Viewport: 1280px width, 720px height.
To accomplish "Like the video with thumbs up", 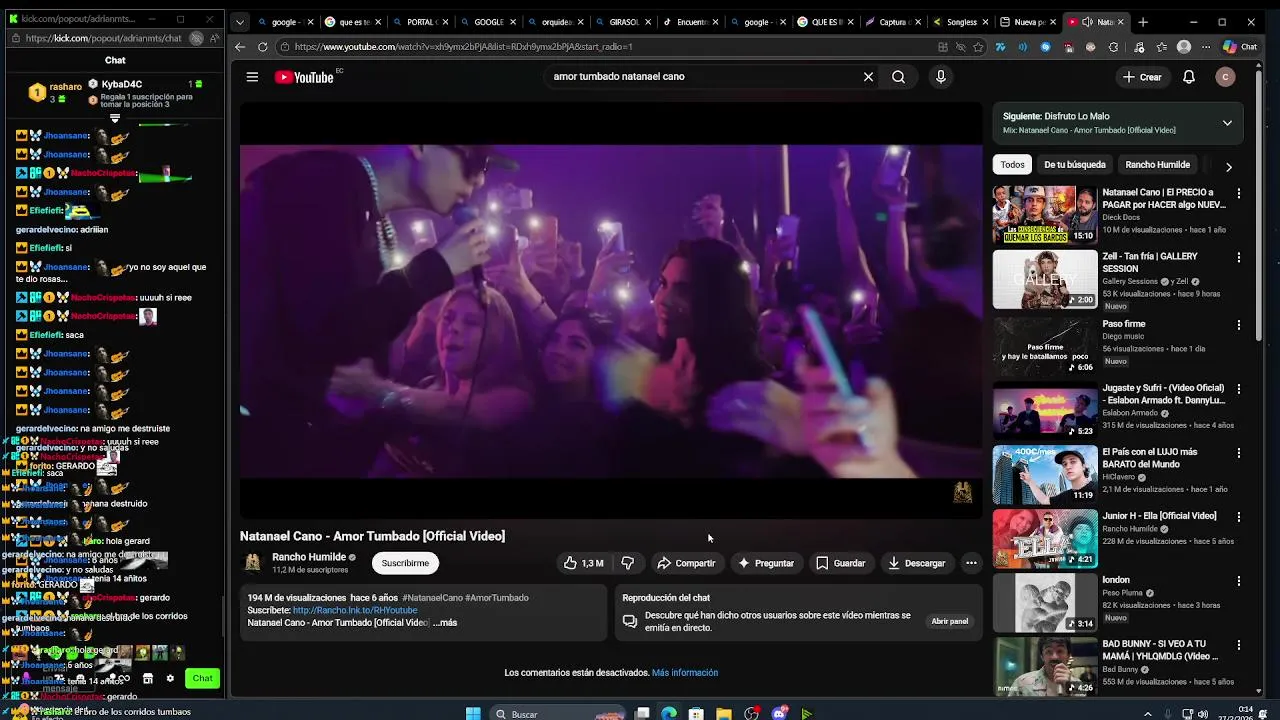I will click(583, 563).
